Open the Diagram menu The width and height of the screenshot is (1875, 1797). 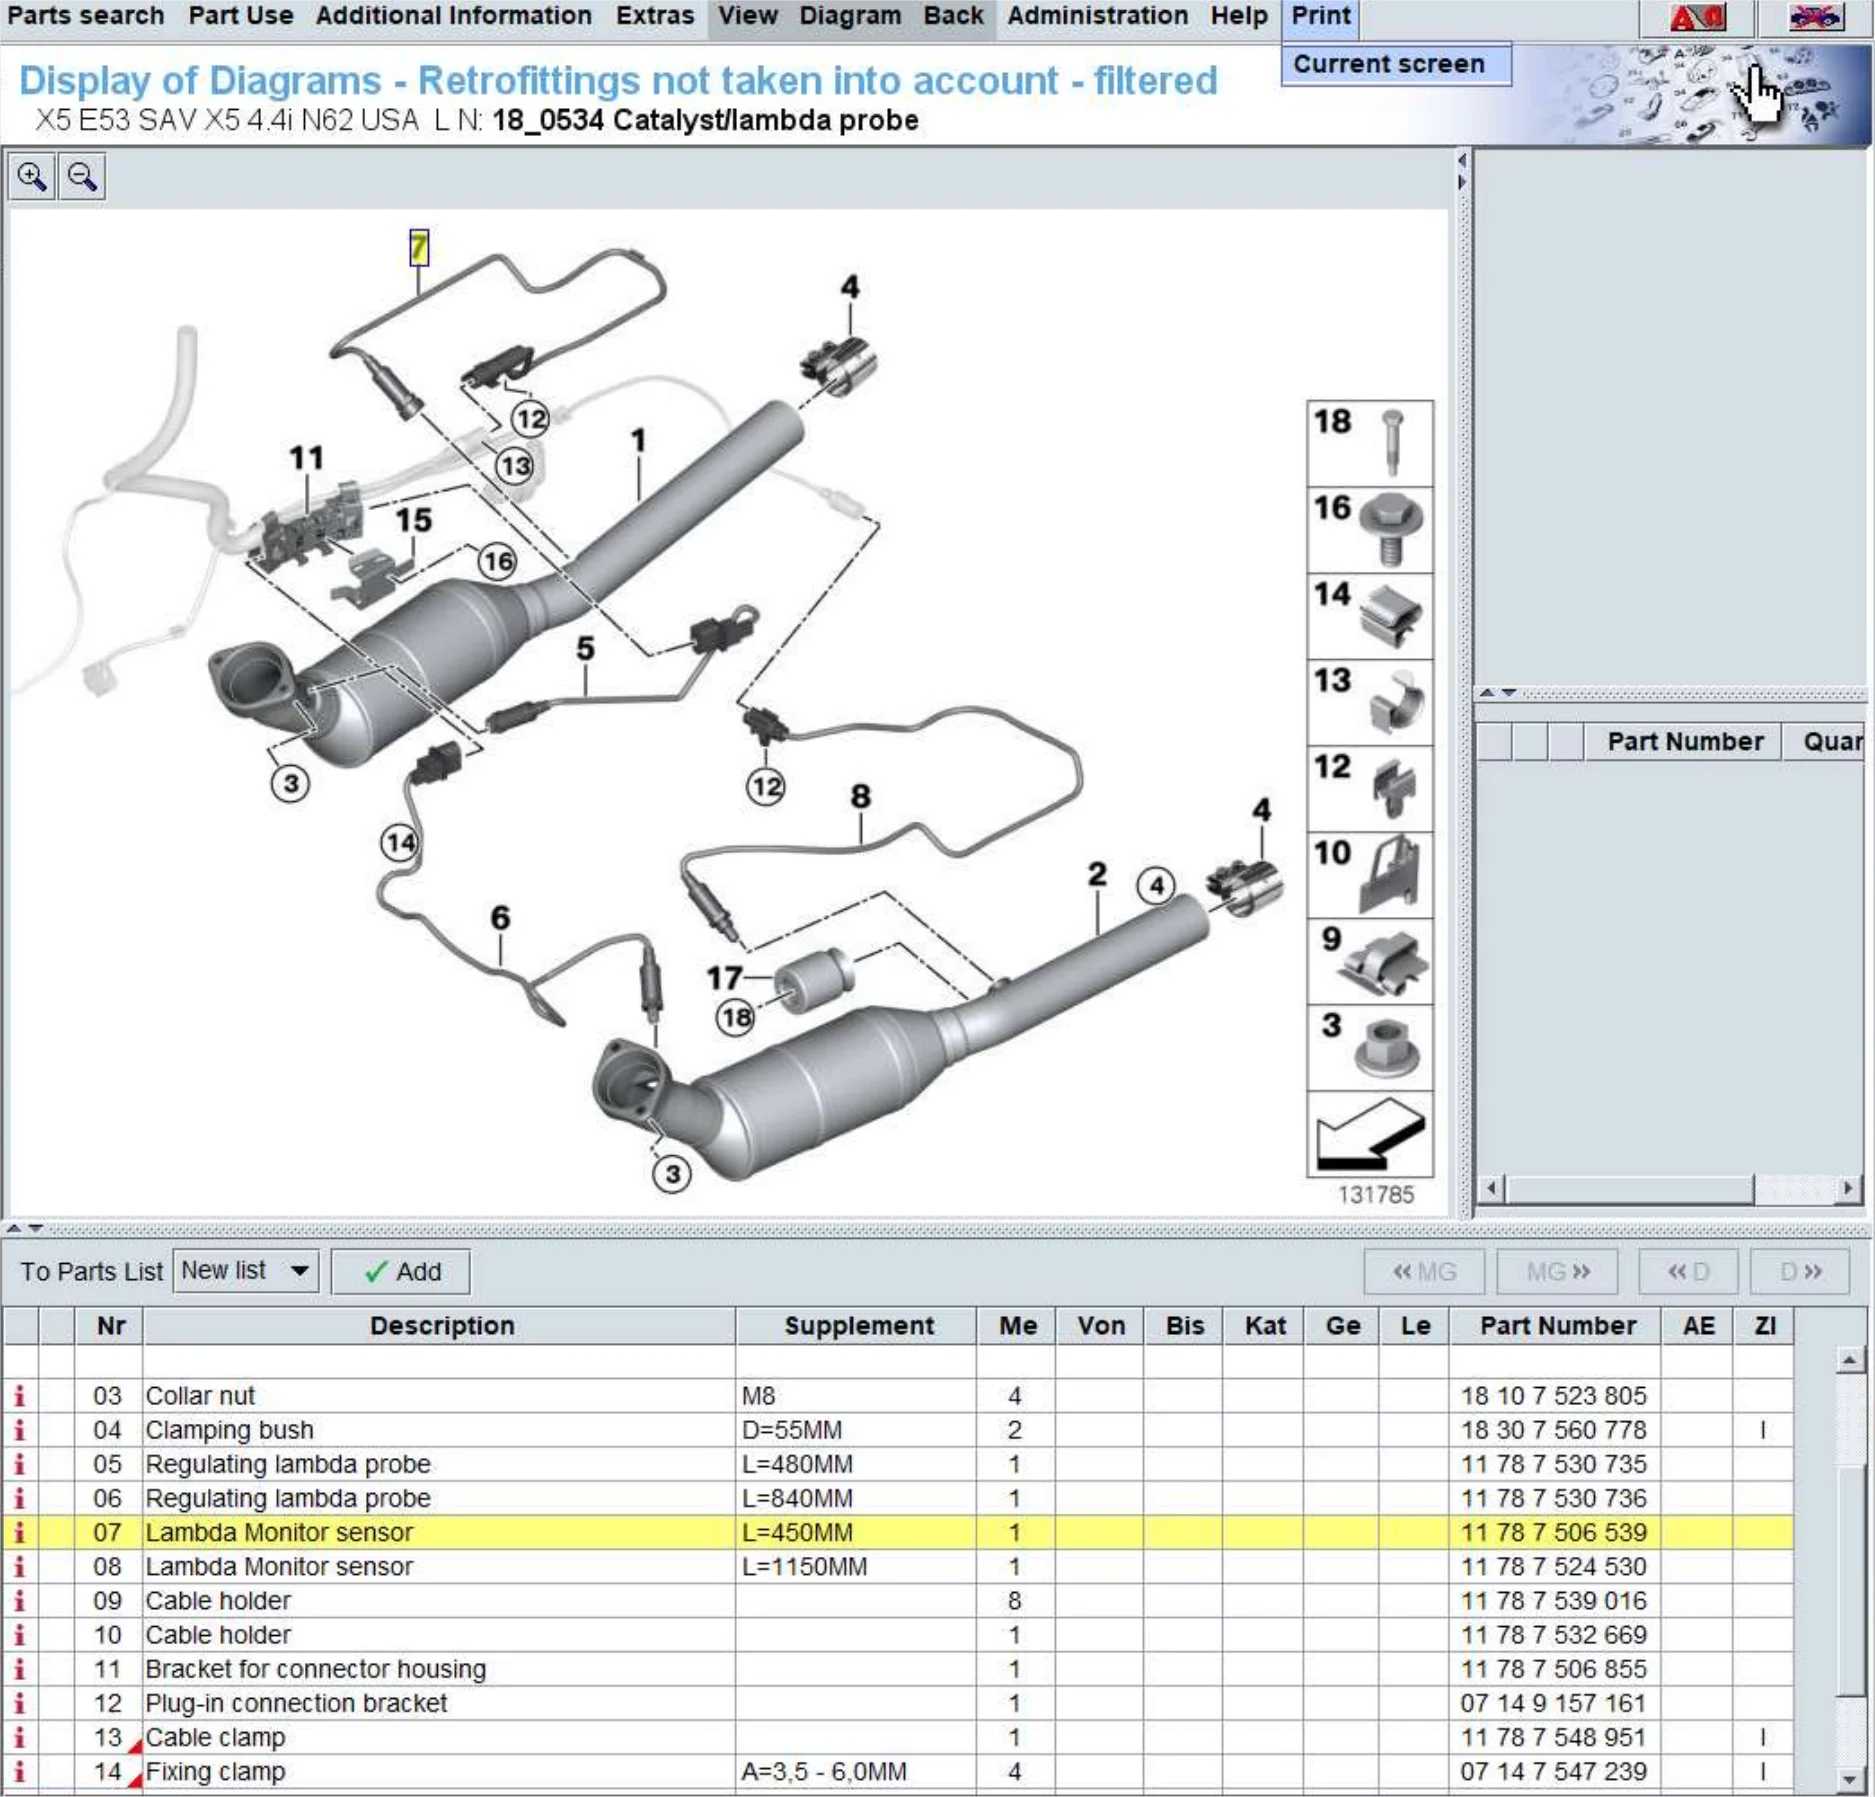pos(850,16)
